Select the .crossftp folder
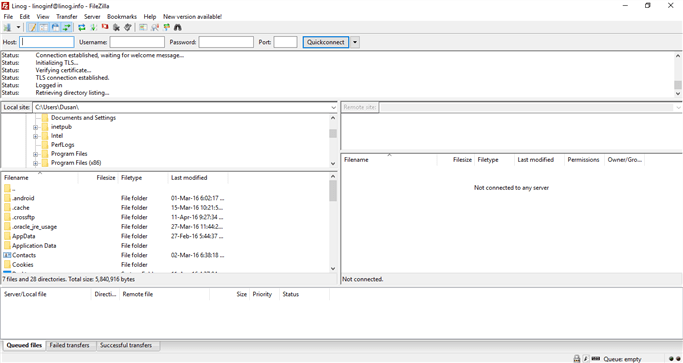The height and width of the screenshot is (363, 683). click(24, 217)
